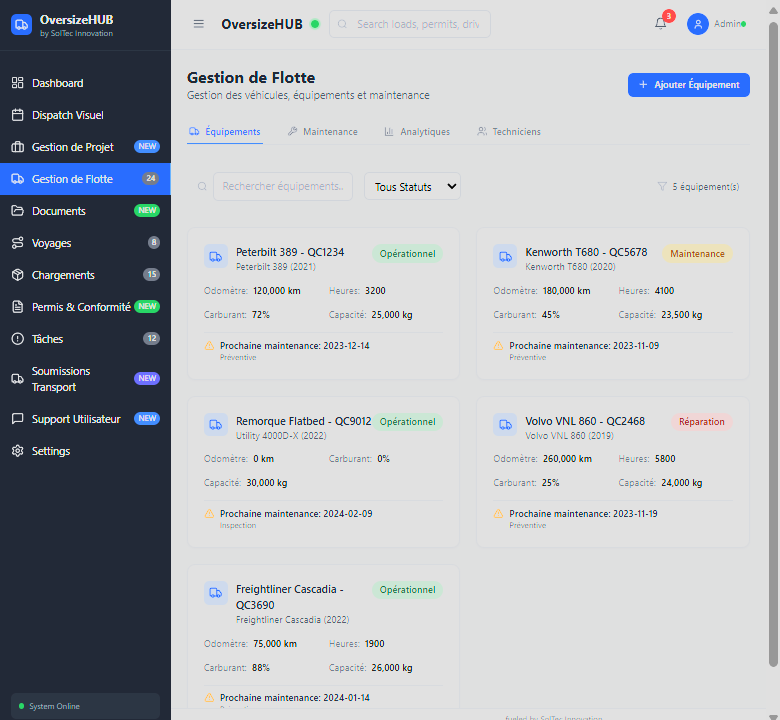780x720 pixels.
Task: Click the Dispatch Visuel calendar icon
Action: (17, 115)
